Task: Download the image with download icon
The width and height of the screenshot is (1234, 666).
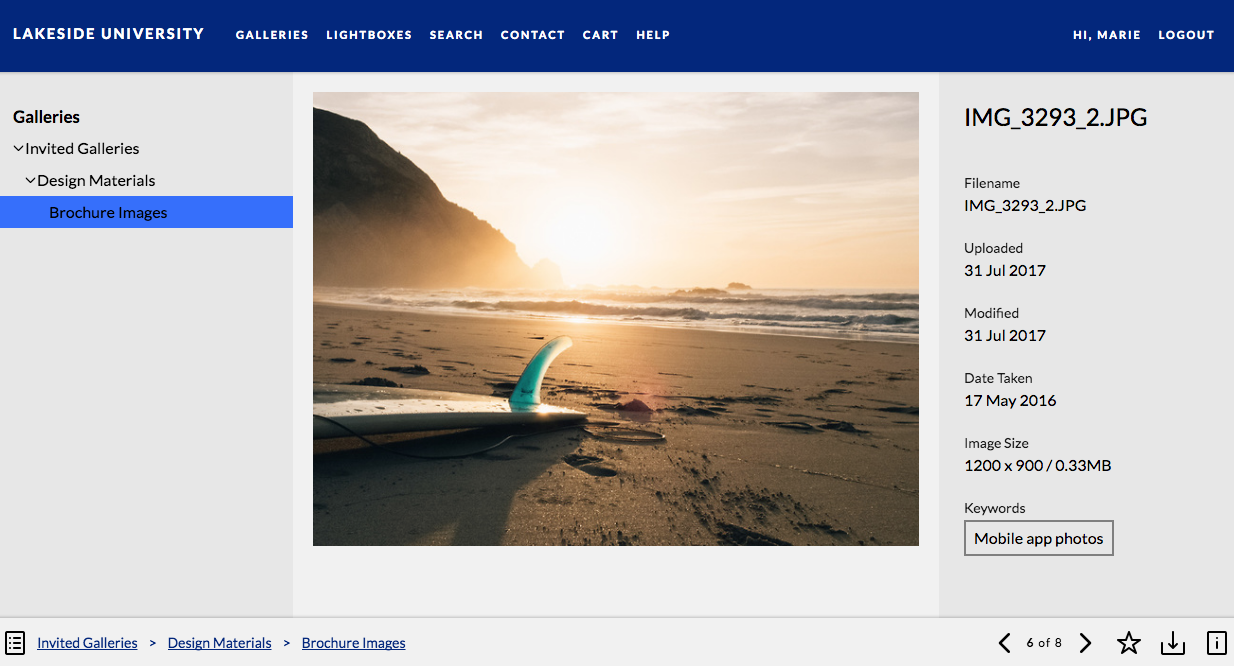Action: pyautogui.click(x=1172, y=643)
